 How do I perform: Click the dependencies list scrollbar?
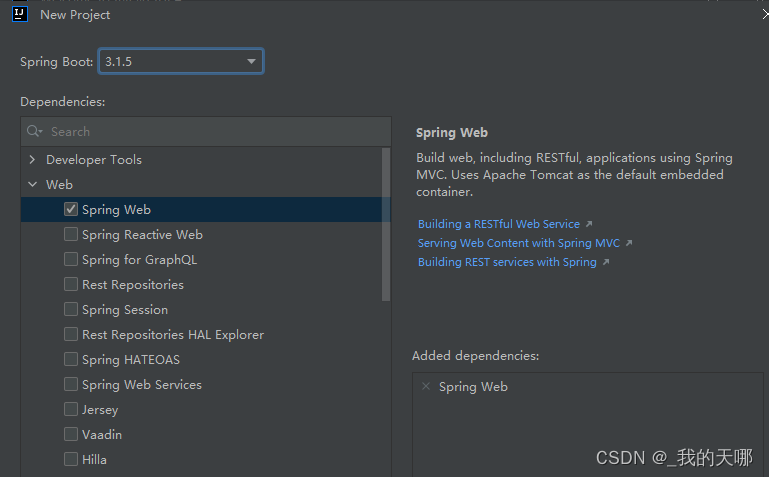[x=386, y=225]
